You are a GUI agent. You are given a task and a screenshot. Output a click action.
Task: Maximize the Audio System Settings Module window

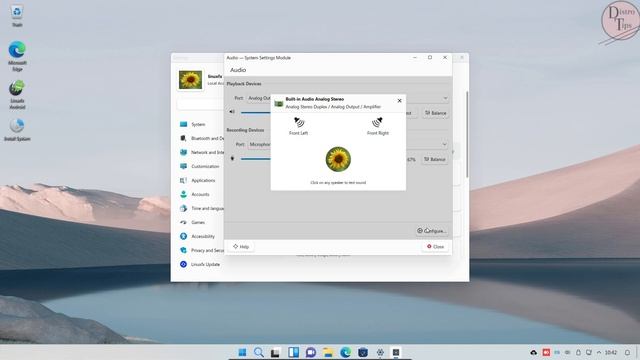[x=430, y=58]
